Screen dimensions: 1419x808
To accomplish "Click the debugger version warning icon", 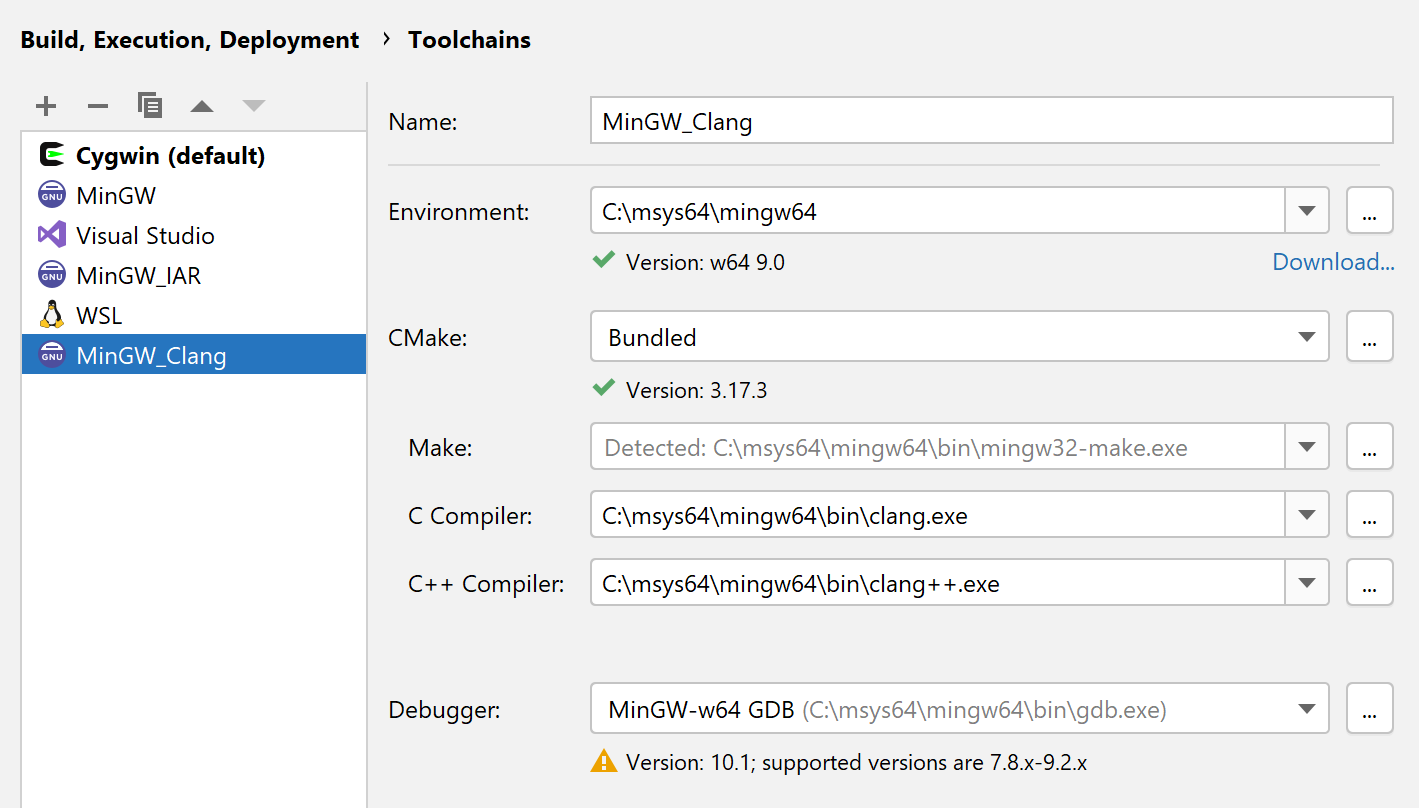I will pyautogui.click(x=604, y=761).
